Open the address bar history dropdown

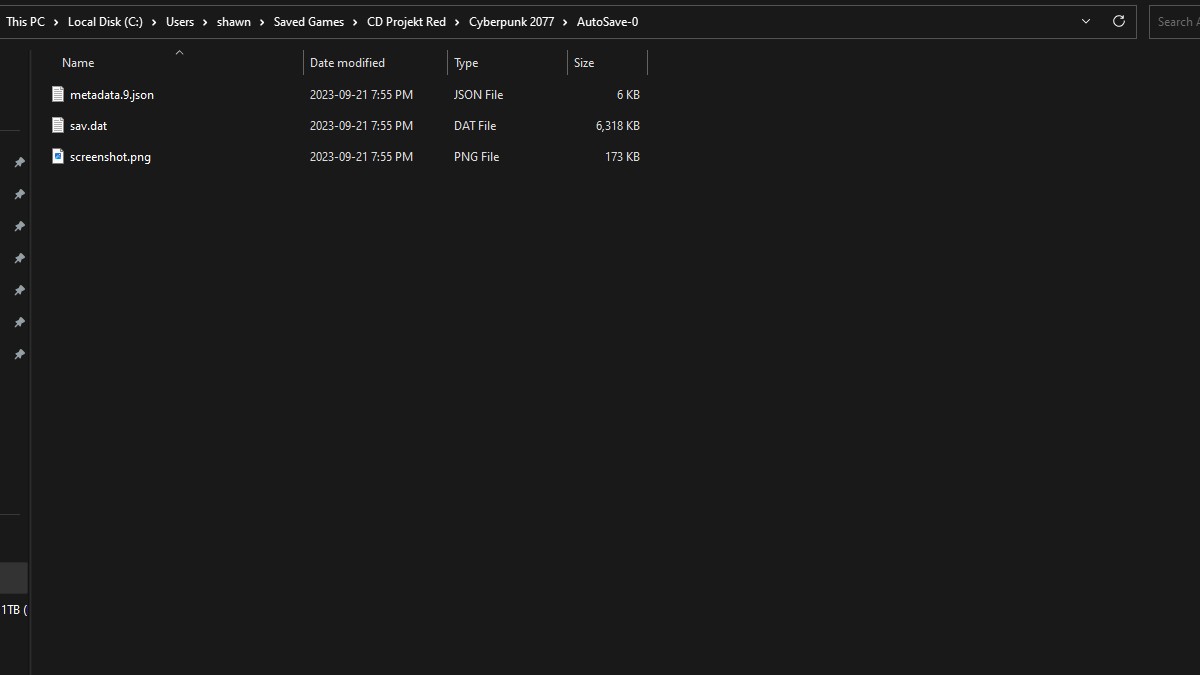point(1086,21)
